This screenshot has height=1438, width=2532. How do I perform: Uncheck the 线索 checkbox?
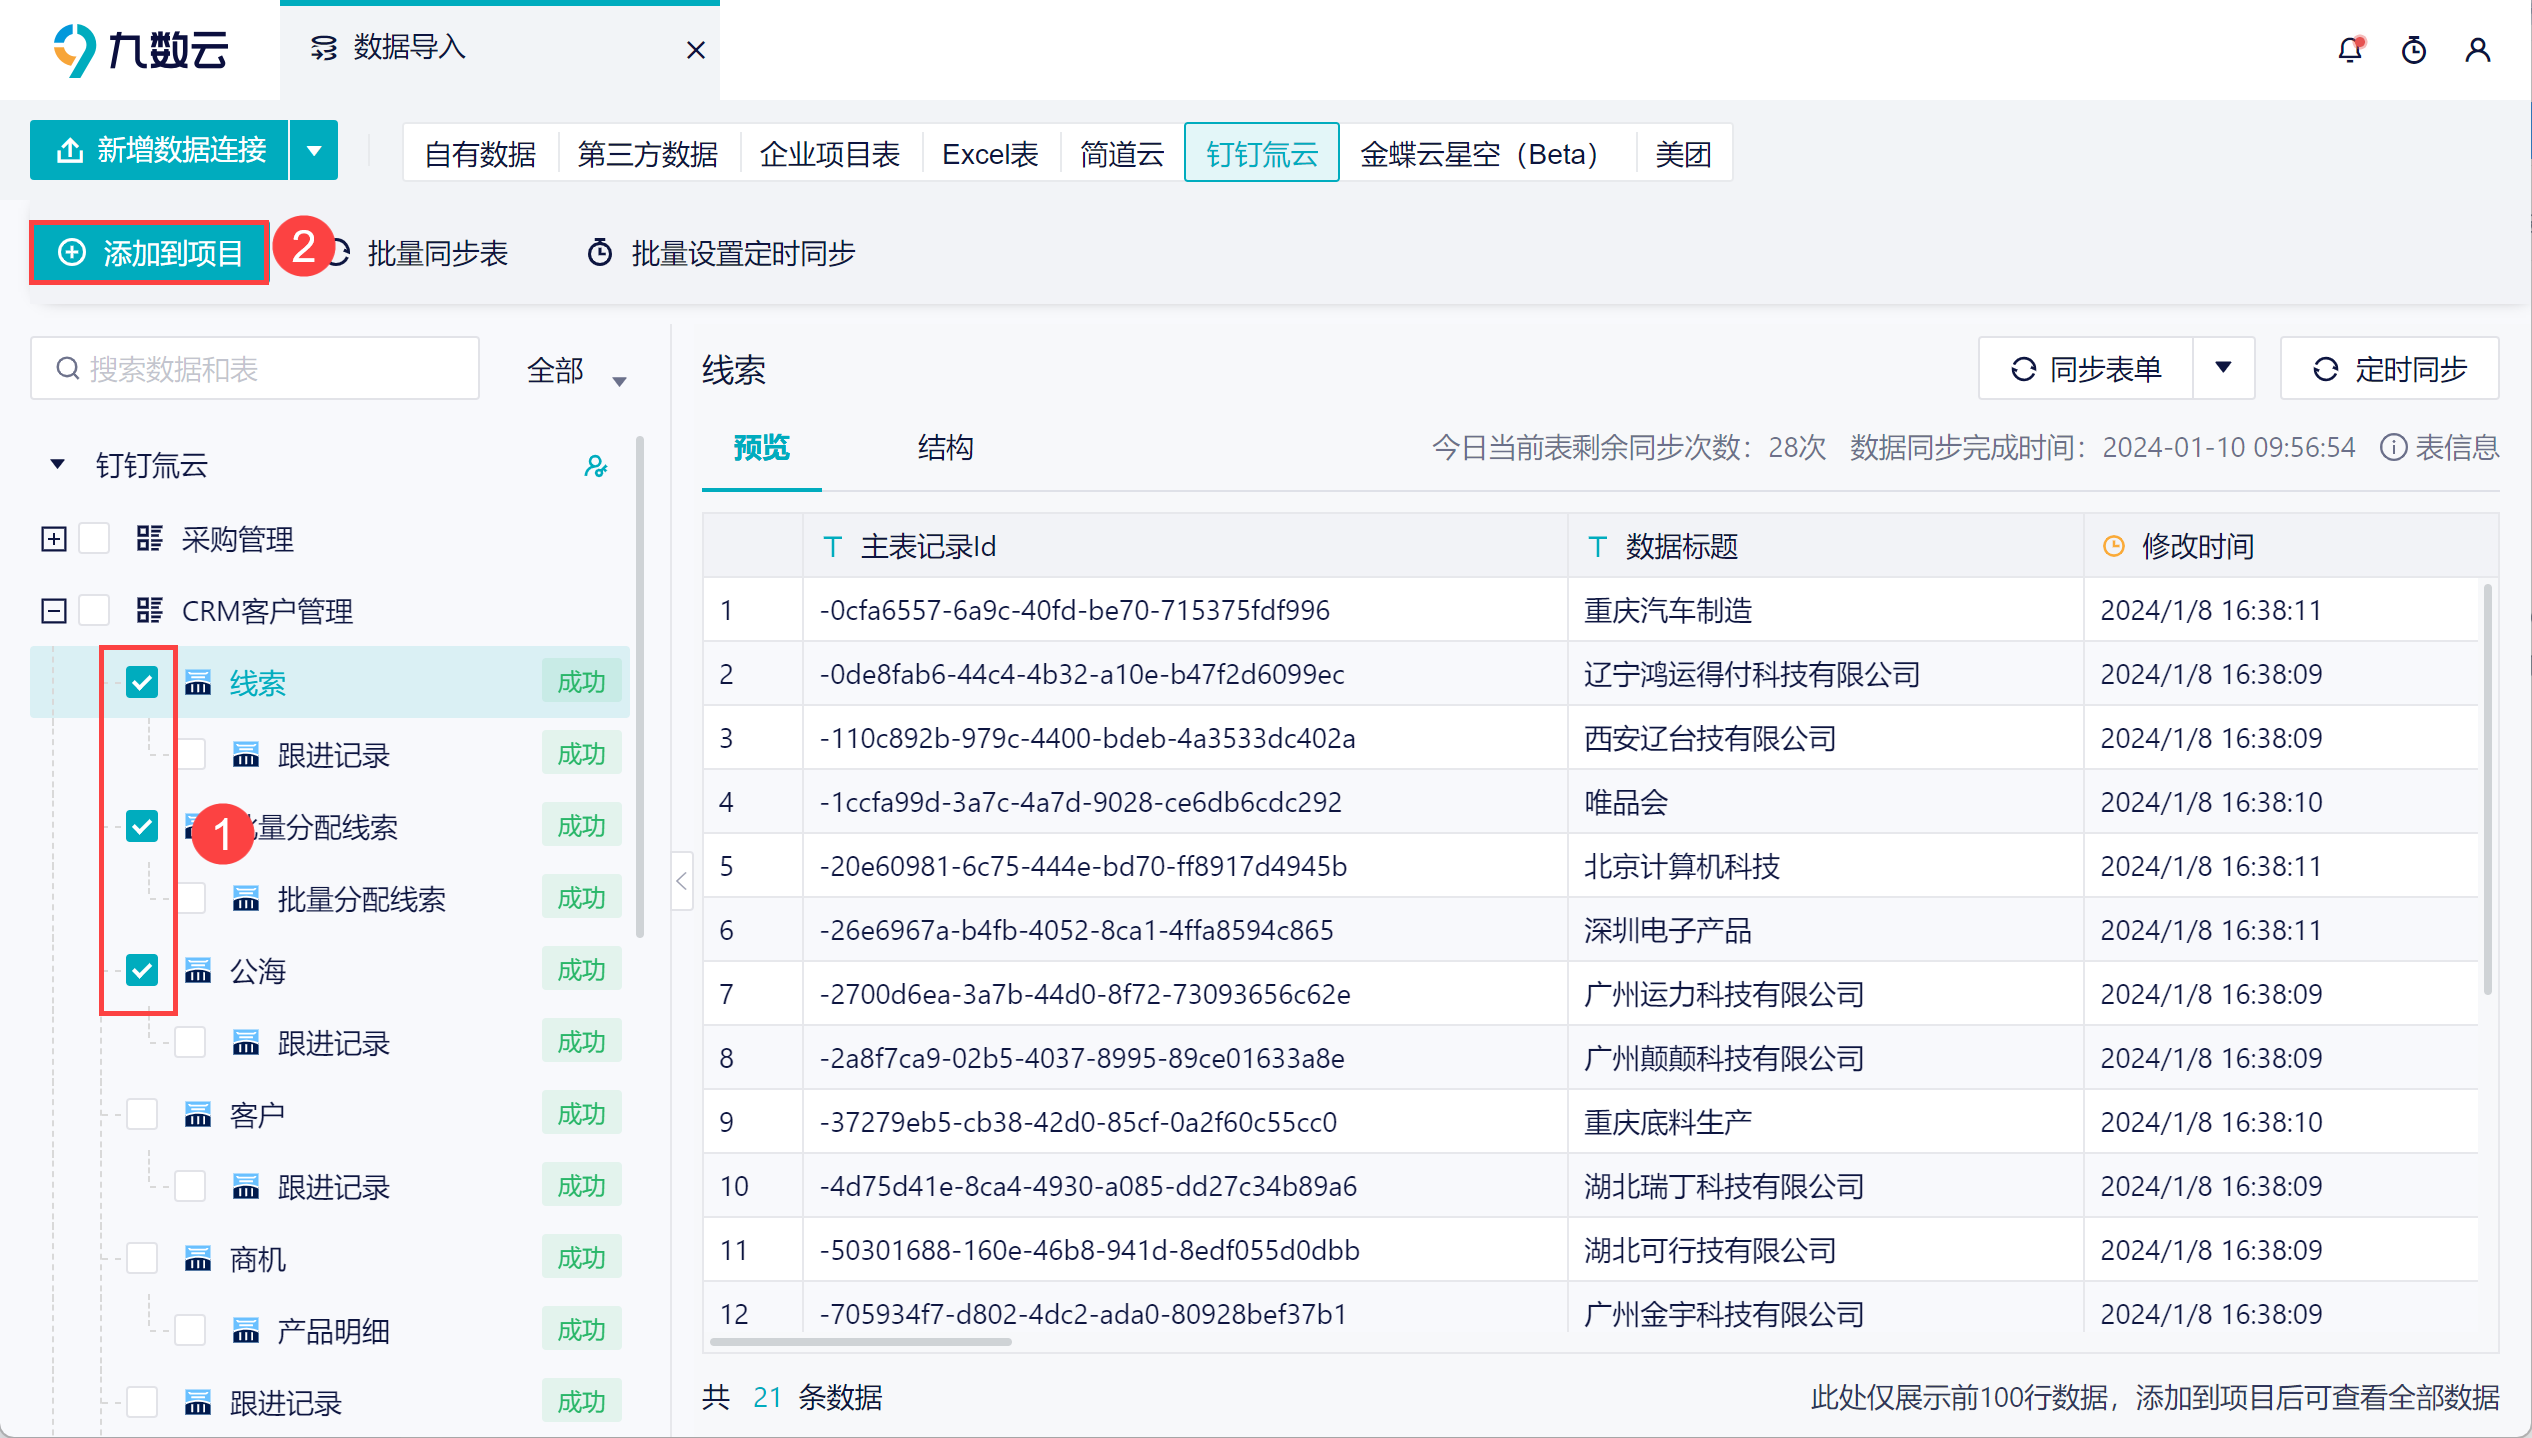click(x=142, y=683)
